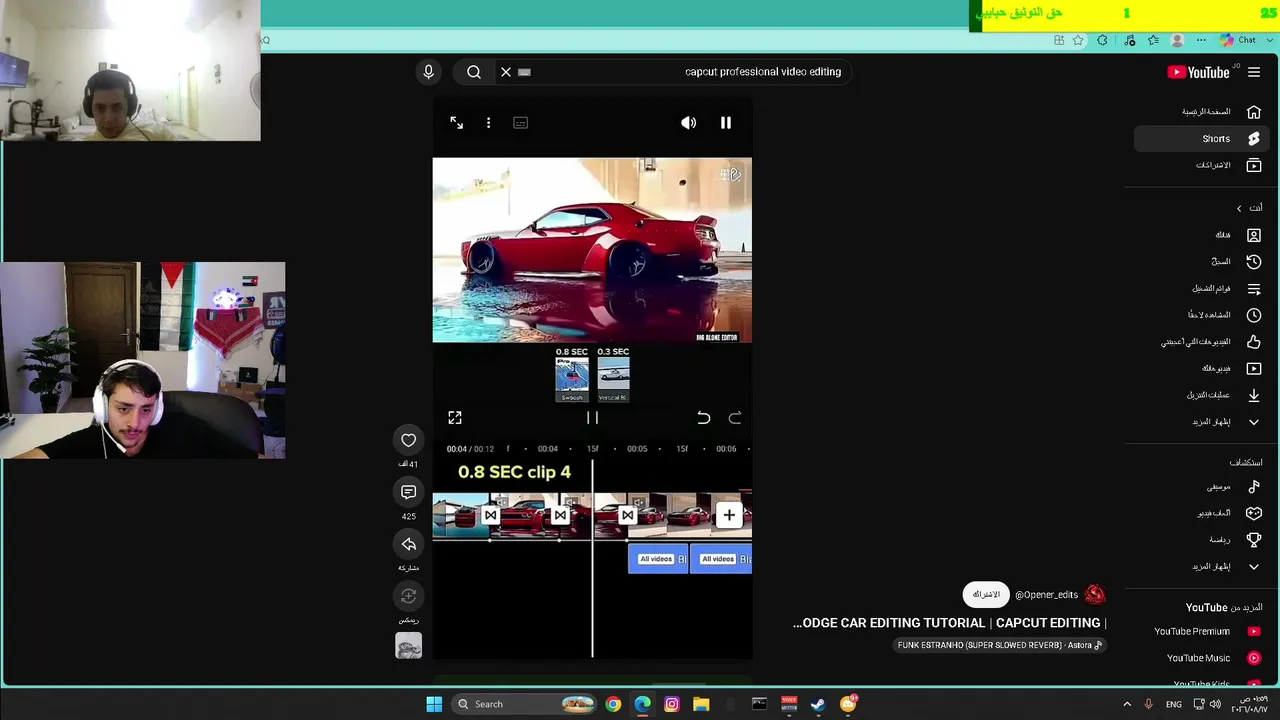Screen dimensions: 1280x720
Task: Click the CapCut undo arrow
Action: [703, 418]
